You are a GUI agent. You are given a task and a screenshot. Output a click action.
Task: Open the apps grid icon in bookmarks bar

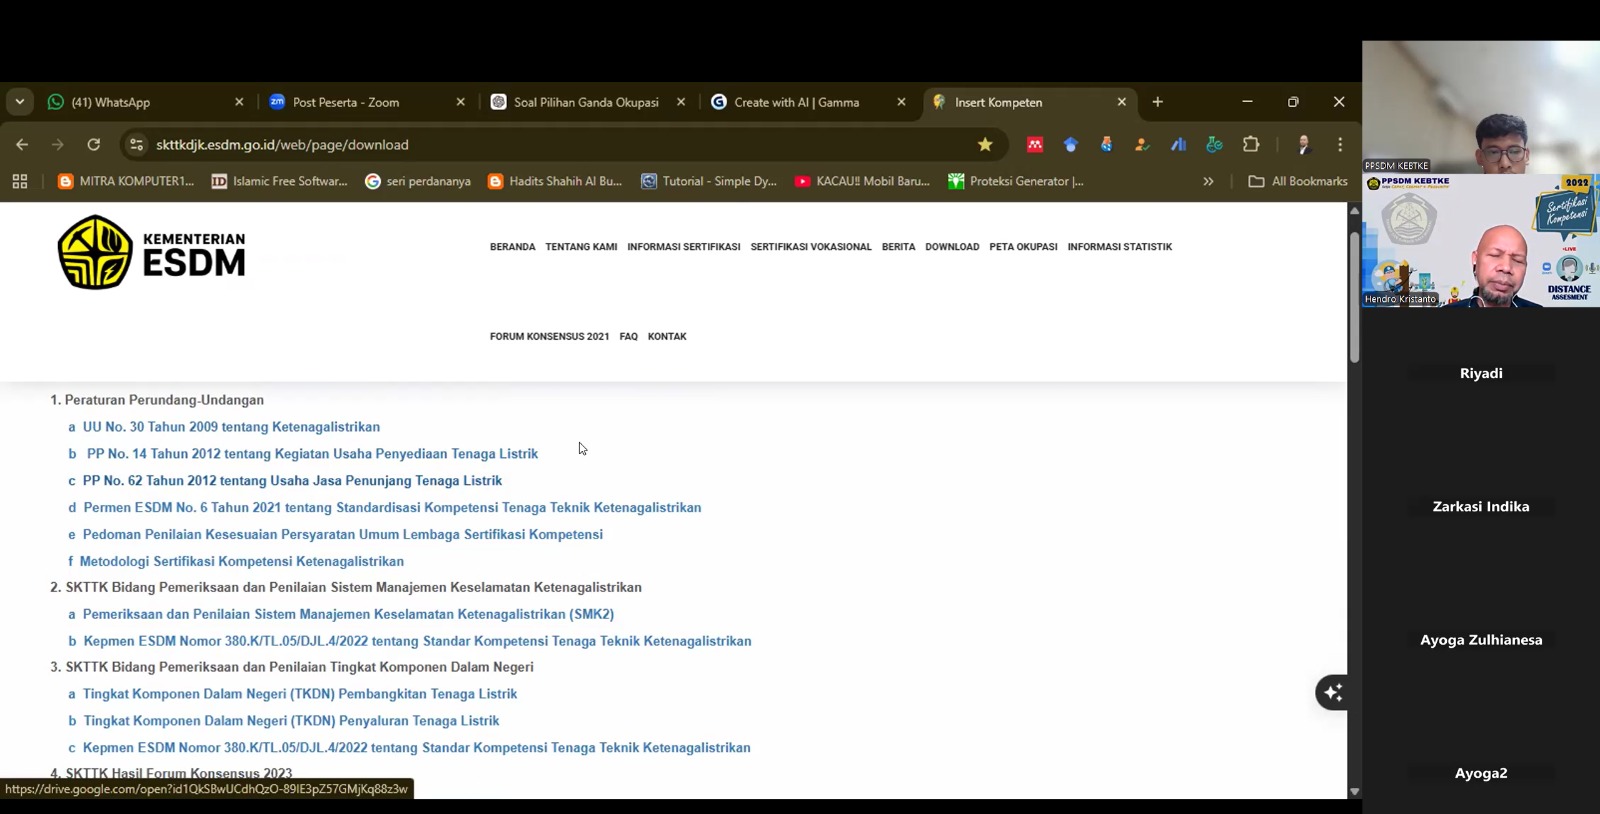tap(20, 181)
